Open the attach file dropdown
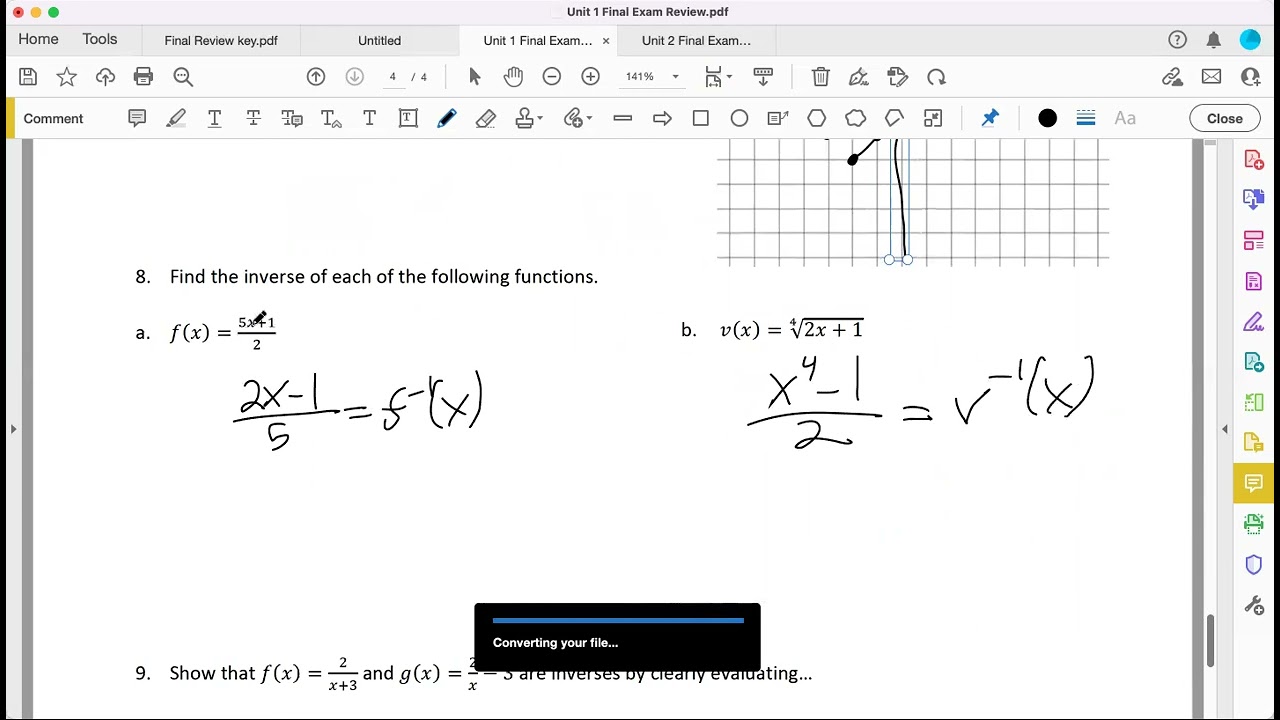Screen dimensions: 1280x720 578,118
